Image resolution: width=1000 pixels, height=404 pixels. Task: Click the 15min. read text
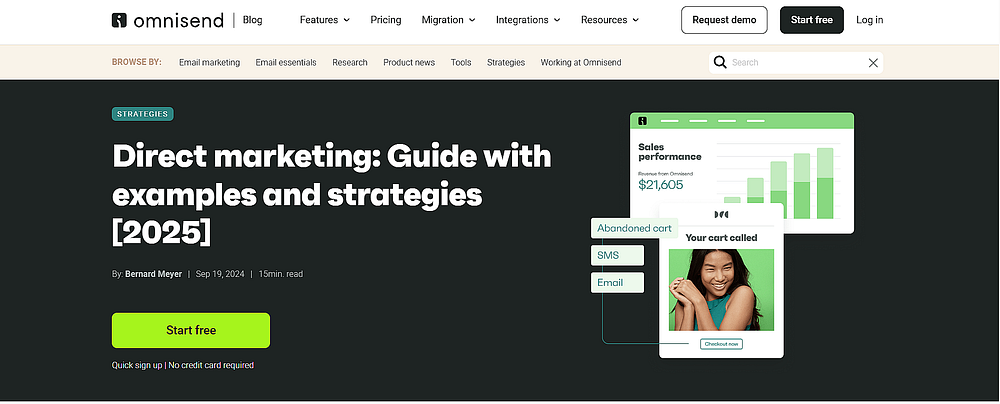pos(281,274)
